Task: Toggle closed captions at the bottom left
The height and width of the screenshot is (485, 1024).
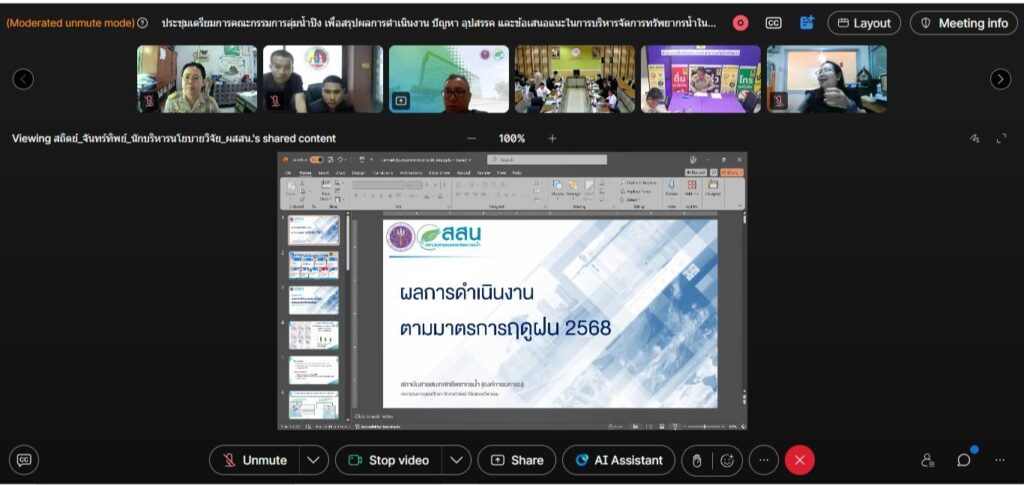Action: point(24,460)
